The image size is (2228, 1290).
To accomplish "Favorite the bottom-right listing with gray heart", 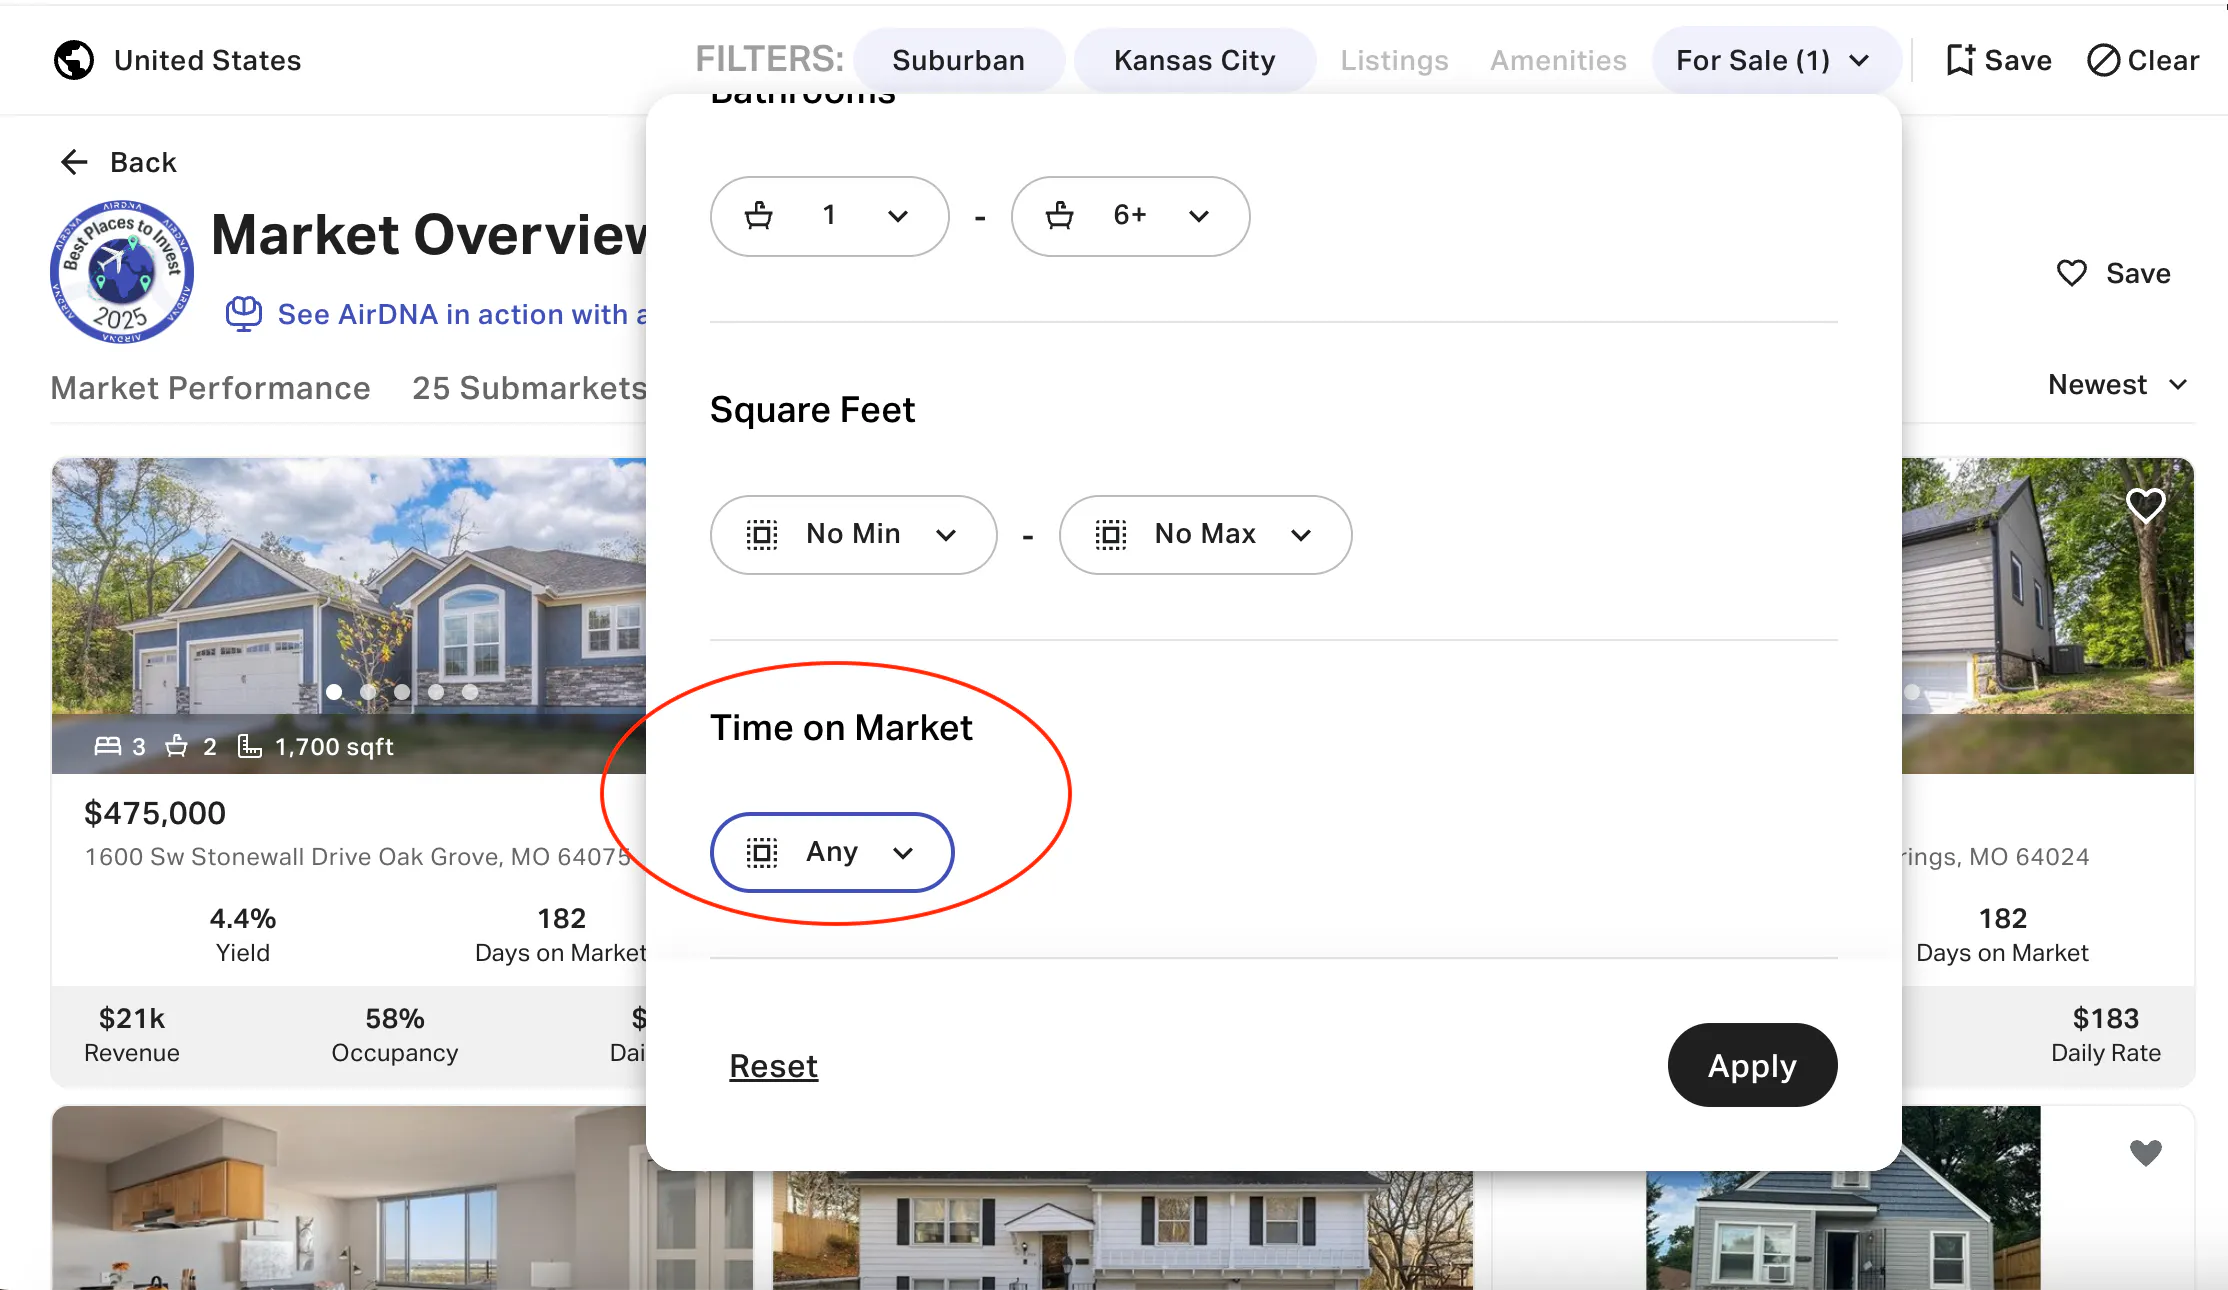I will click(x=2145, y=1153).
